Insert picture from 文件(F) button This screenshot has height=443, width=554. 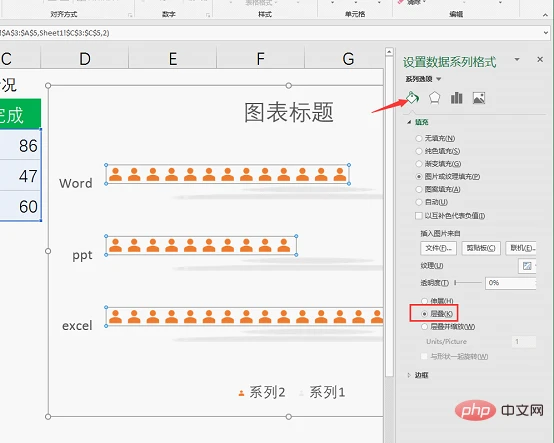tap(438, 248)
